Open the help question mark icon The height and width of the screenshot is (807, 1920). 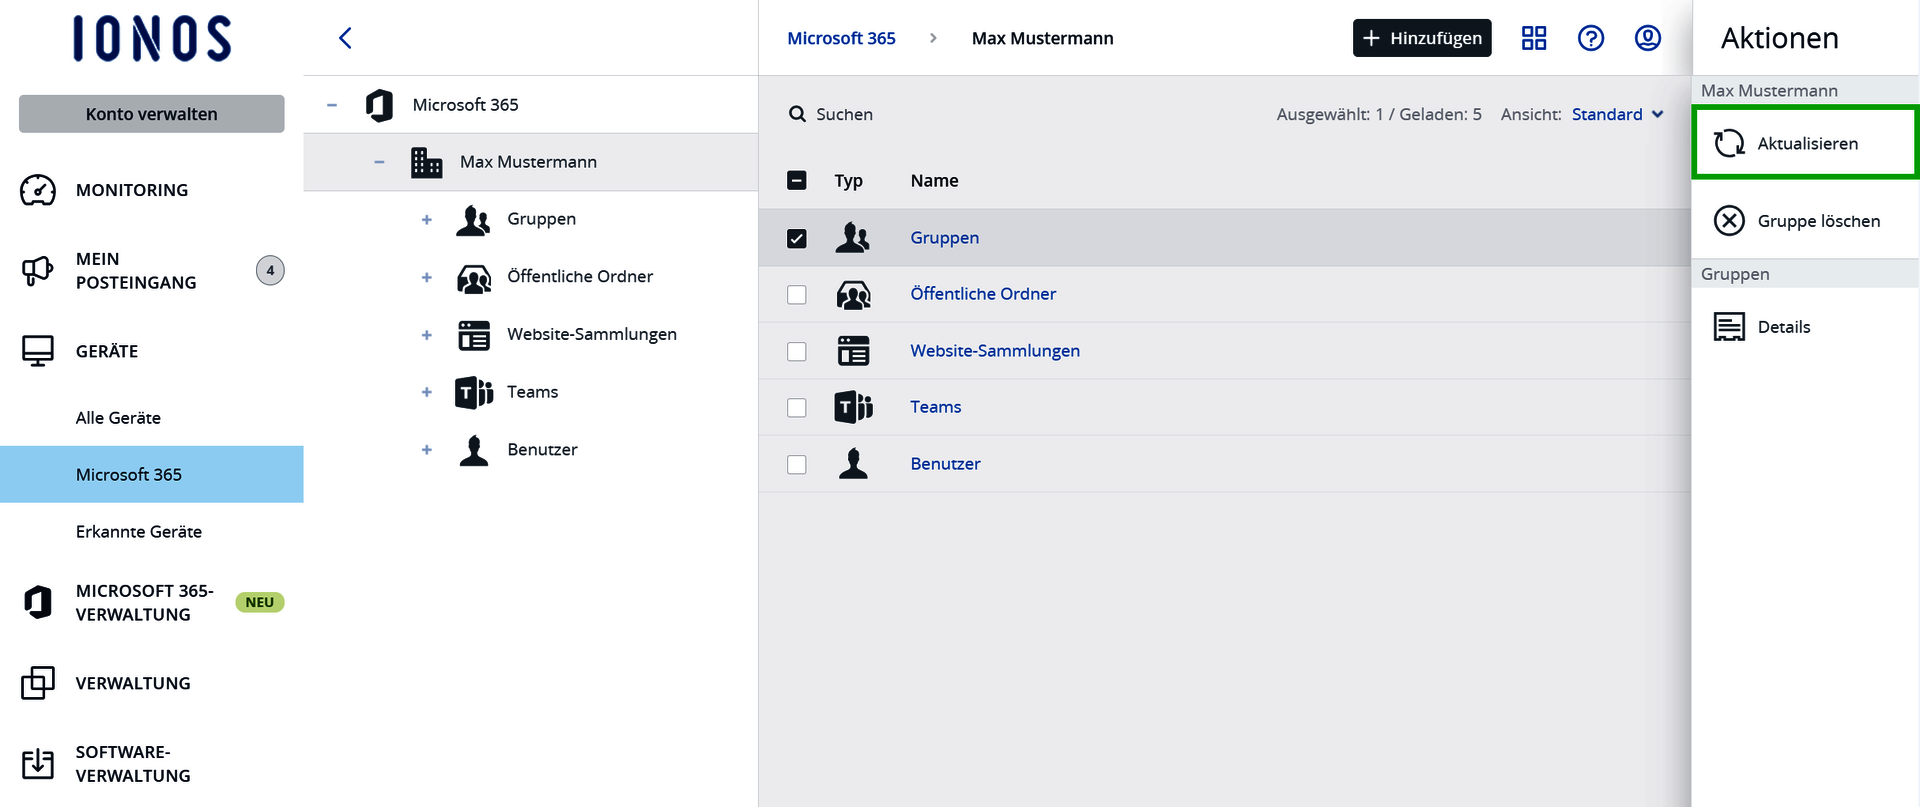coord(1591,38)
